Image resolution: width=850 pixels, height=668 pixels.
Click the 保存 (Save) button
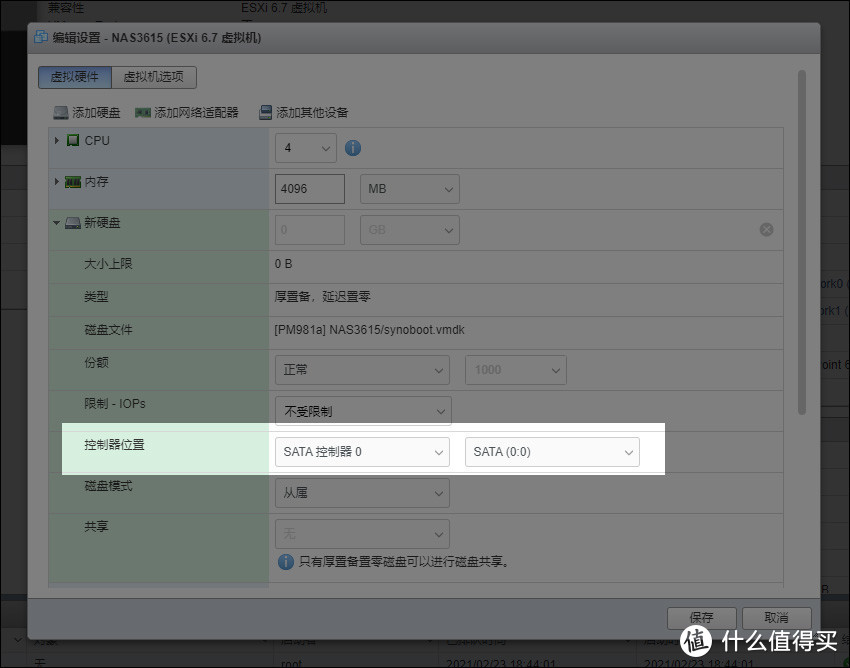[701, 617]
